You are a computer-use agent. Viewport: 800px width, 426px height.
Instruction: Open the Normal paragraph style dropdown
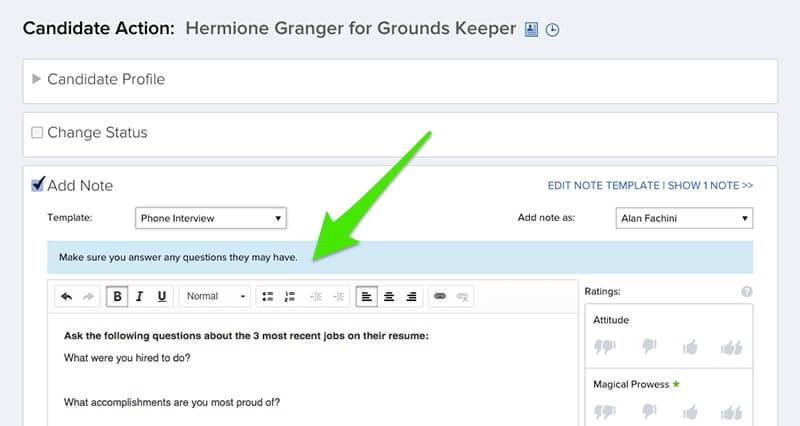[215, 296]
